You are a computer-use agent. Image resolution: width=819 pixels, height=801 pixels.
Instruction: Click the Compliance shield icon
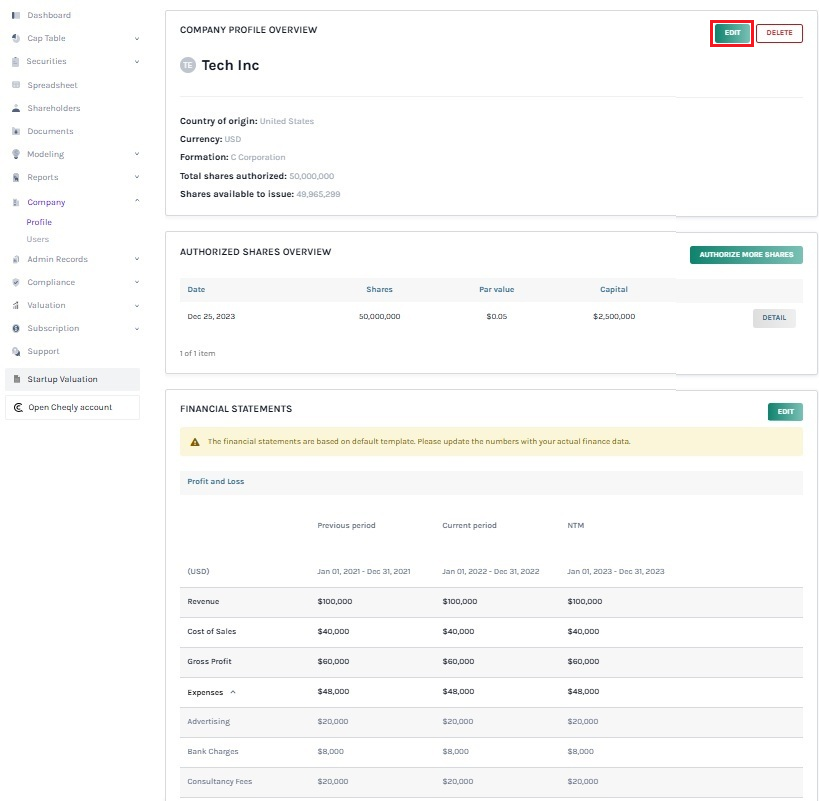16,282
